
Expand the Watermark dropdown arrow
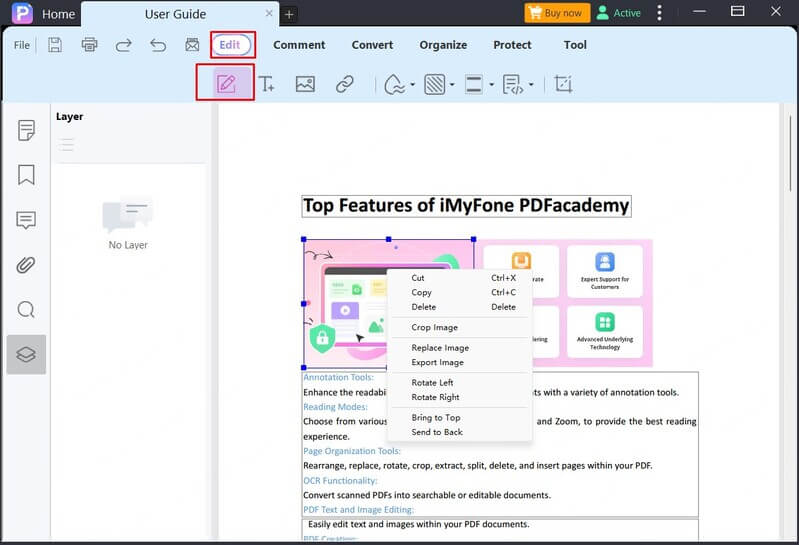(412, 85)
